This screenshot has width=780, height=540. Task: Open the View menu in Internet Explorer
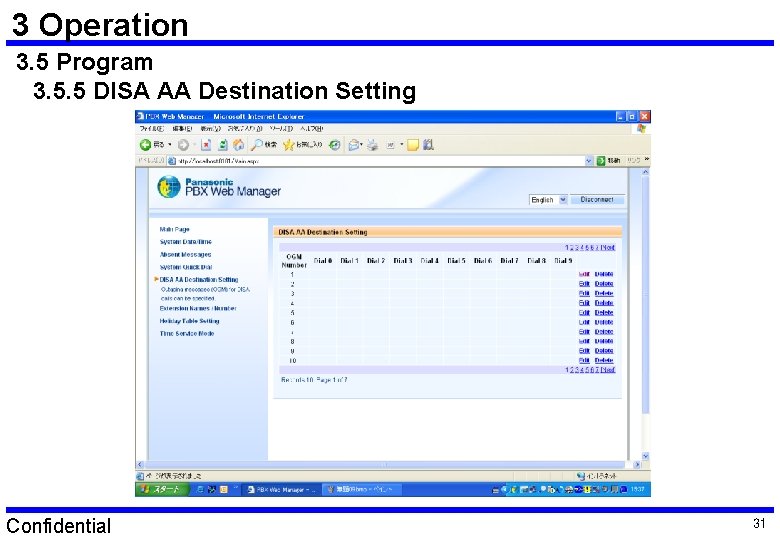210,128
